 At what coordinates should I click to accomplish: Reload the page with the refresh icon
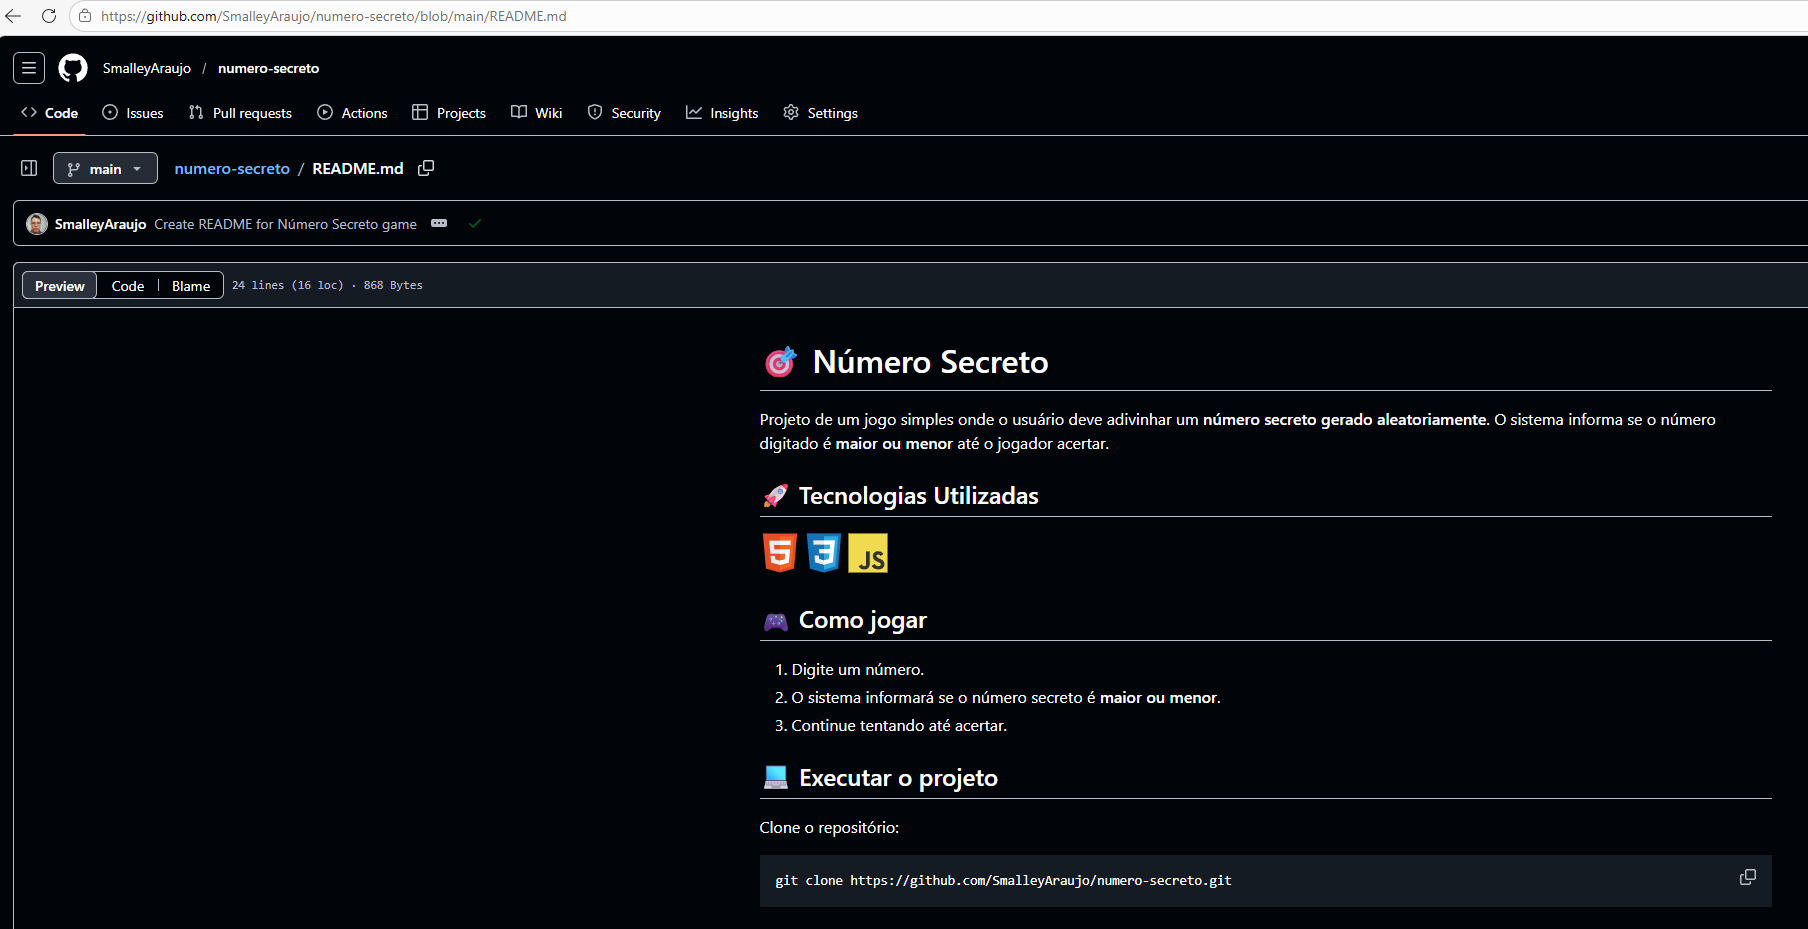point(49,16)
